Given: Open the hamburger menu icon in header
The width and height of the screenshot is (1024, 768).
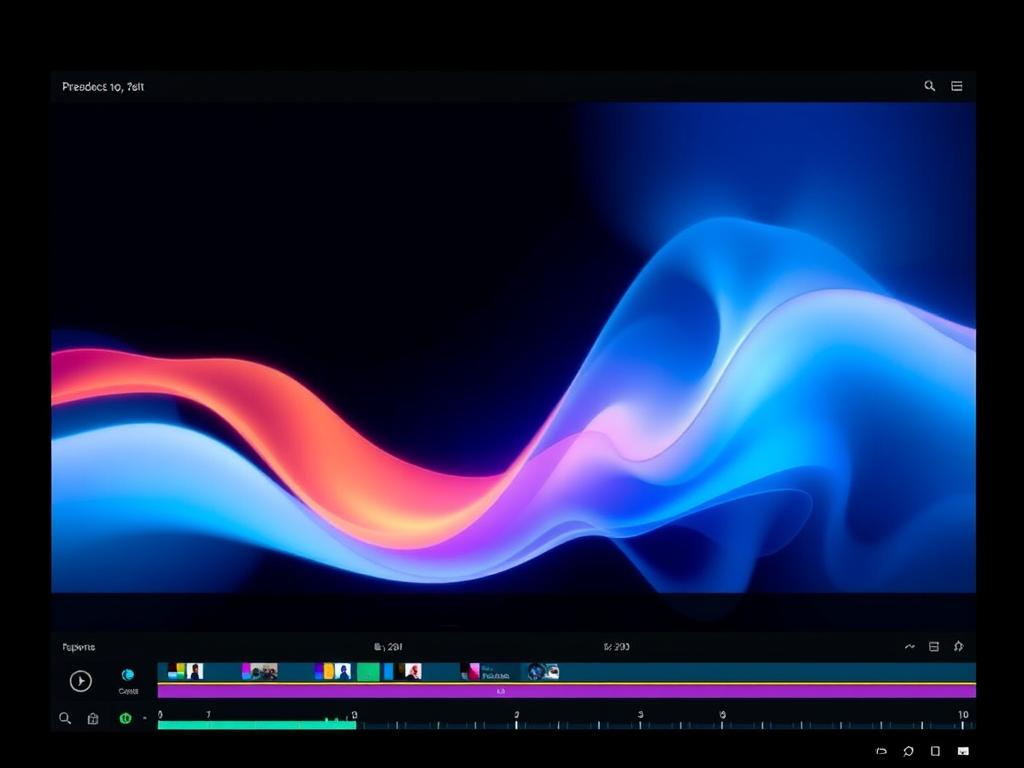Looking at the screenshot, I should tap(957, 86).
